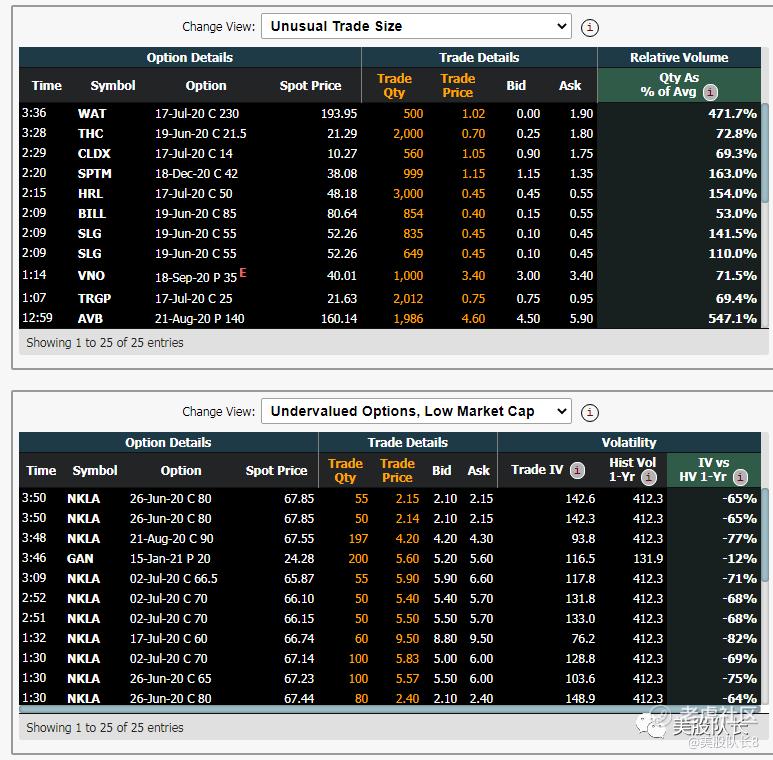The height and width of the screenshot is (760, 773).
Task: Select AVB symbol row
Action: pyautogui.click(x=90, y=319)
